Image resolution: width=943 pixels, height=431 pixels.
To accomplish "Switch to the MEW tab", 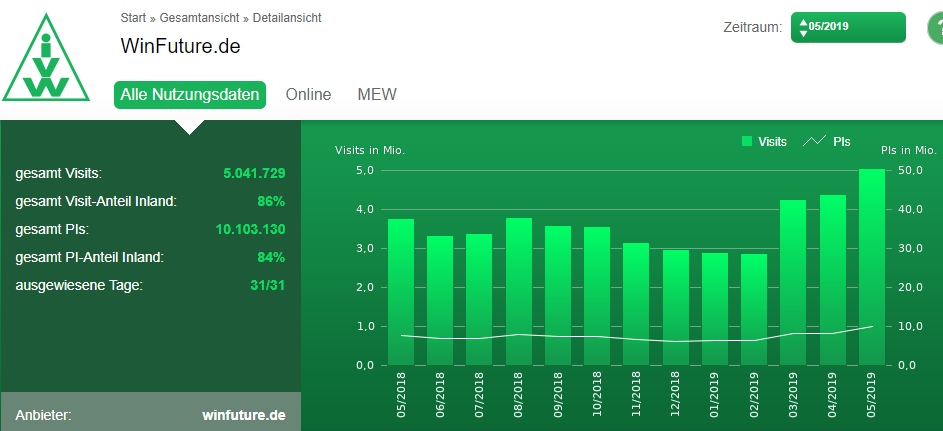I will [x=377, y=94].
